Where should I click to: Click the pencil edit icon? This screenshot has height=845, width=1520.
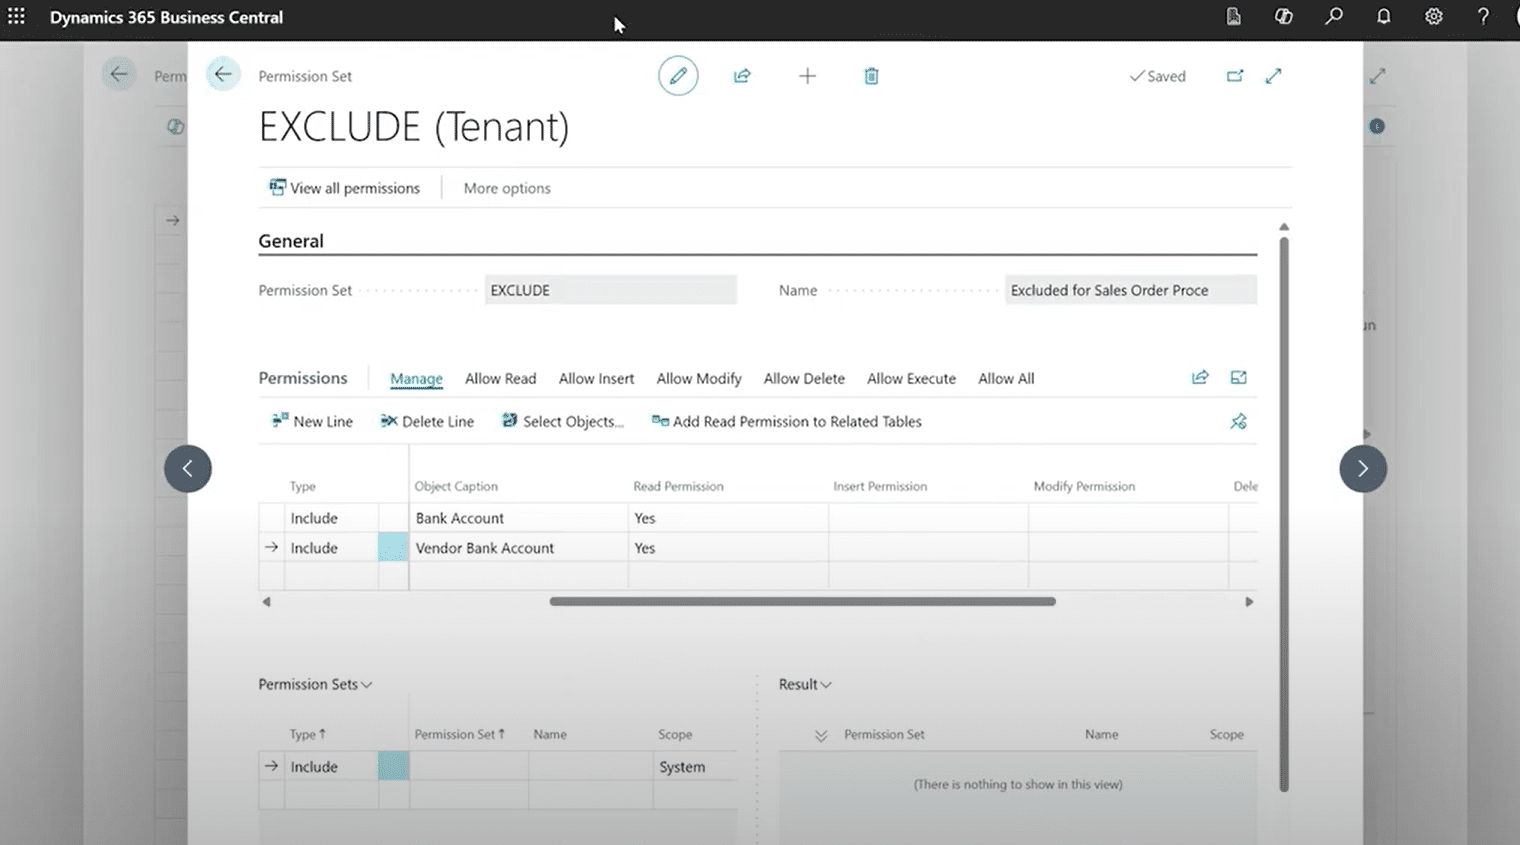678,76
